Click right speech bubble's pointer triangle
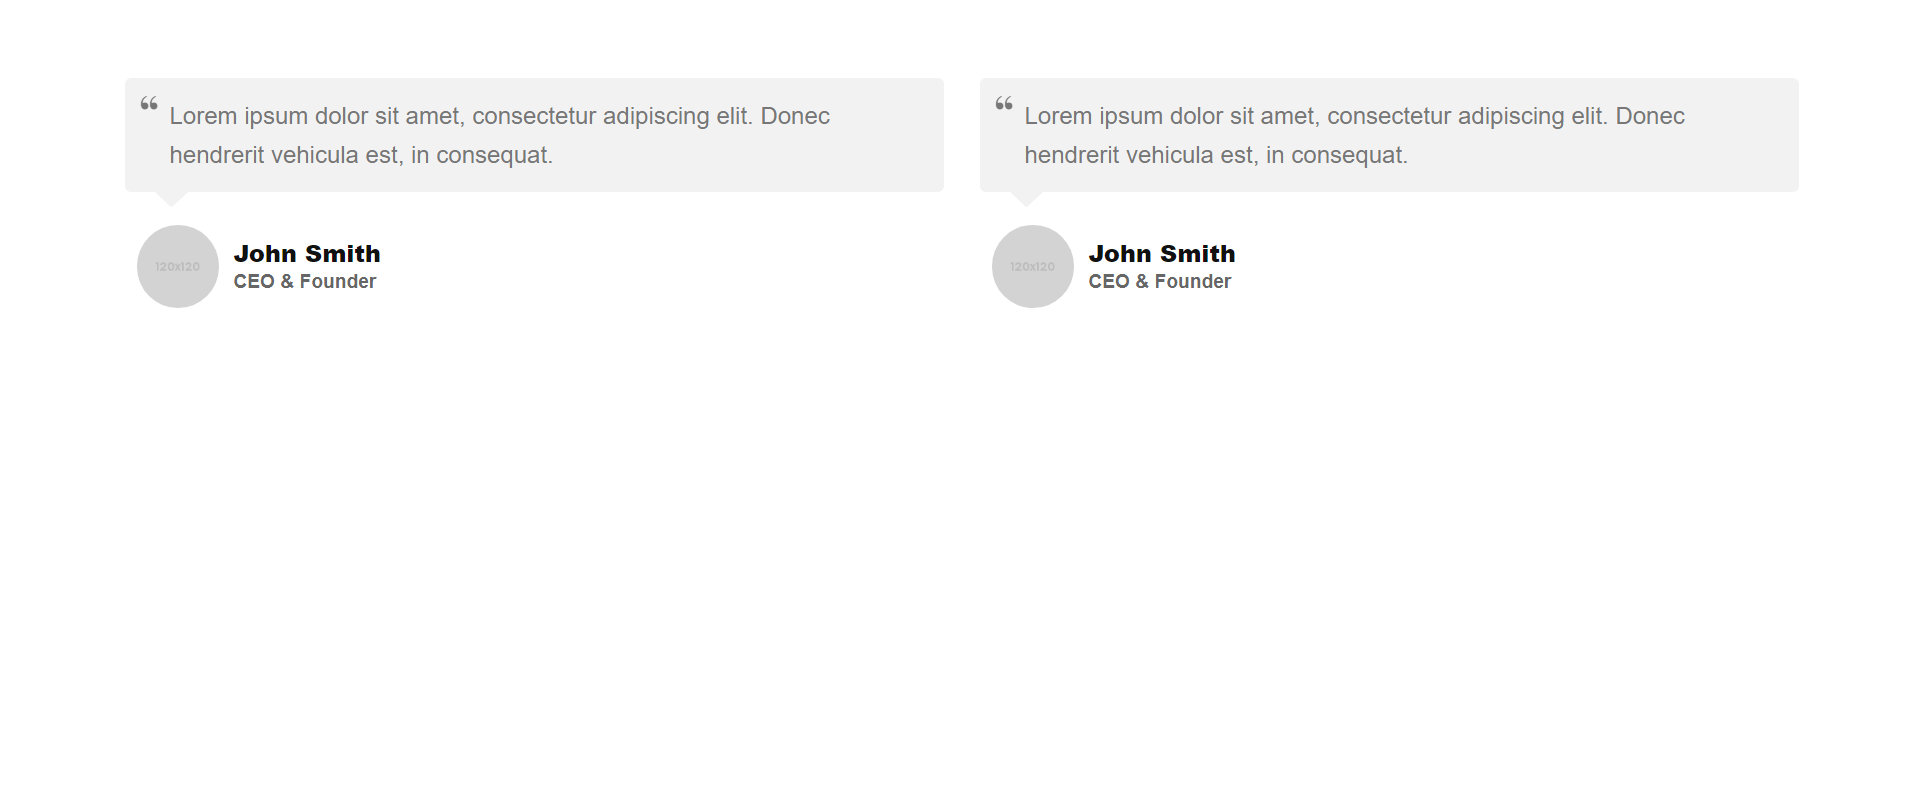This screenshot has height=800, width=1920. pos(1027,198)
